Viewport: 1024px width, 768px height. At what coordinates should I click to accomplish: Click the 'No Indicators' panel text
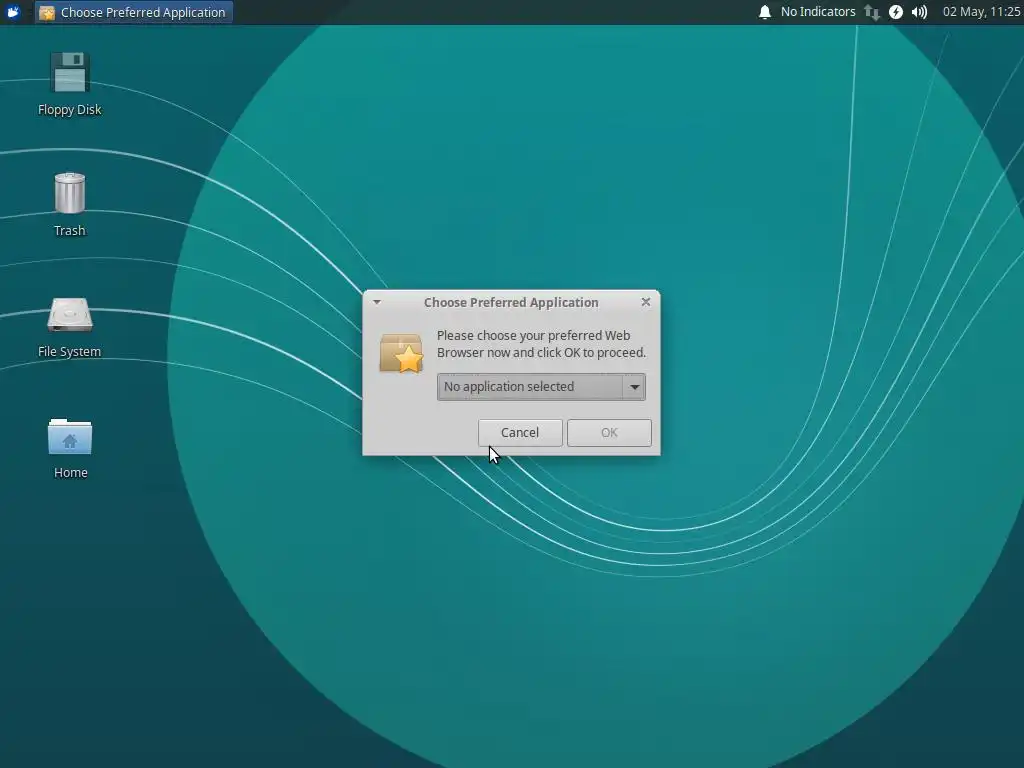pos(818,12)
